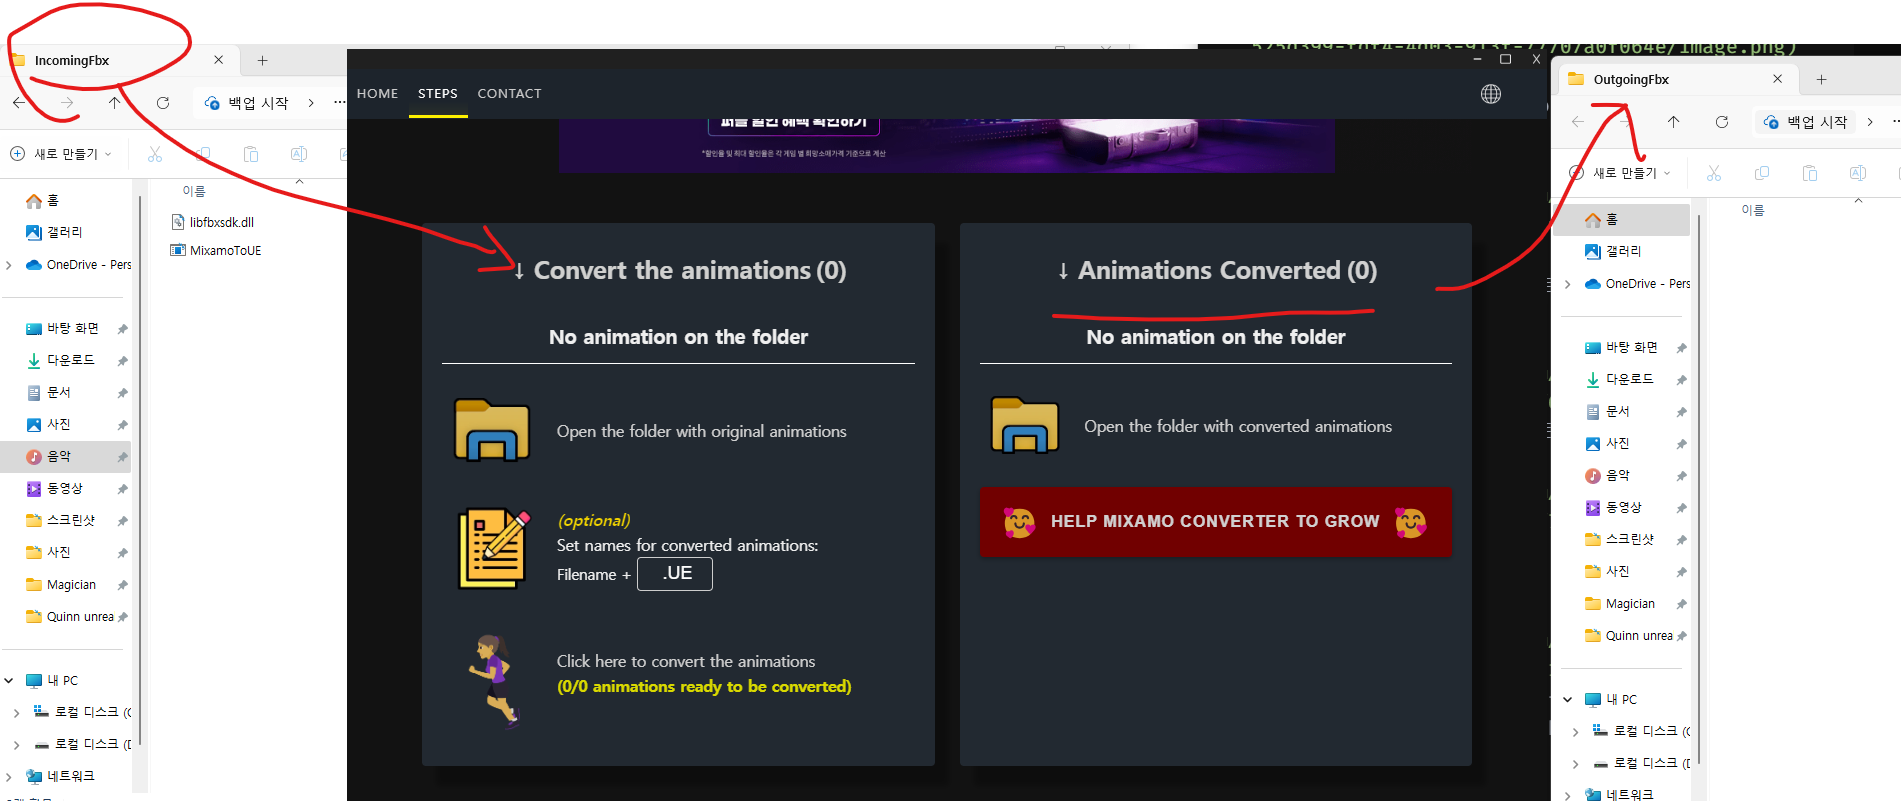The width and height of the screenshot is (1901, 801).
Task: Click 'Click here to convert the animations' text
Action: click(x=686, y=661)
